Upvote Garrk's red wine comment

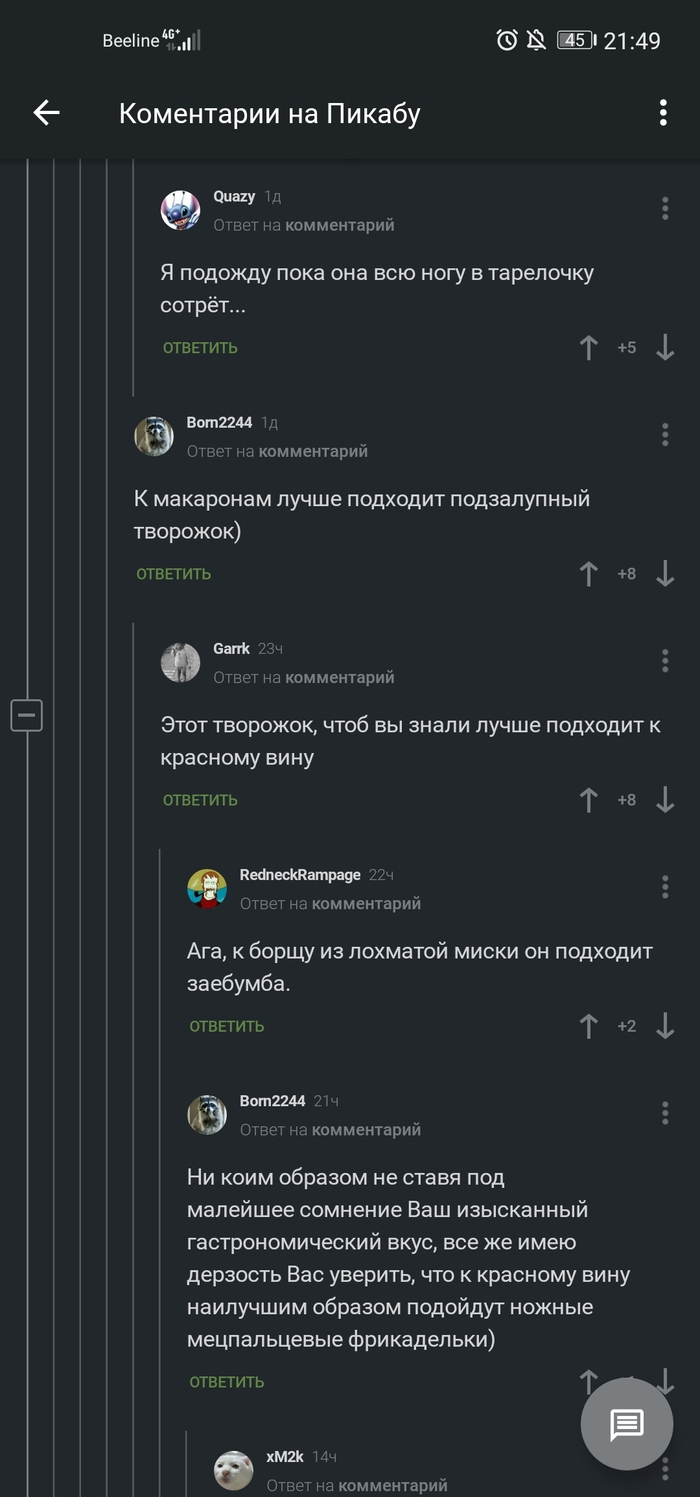(588, 800)
